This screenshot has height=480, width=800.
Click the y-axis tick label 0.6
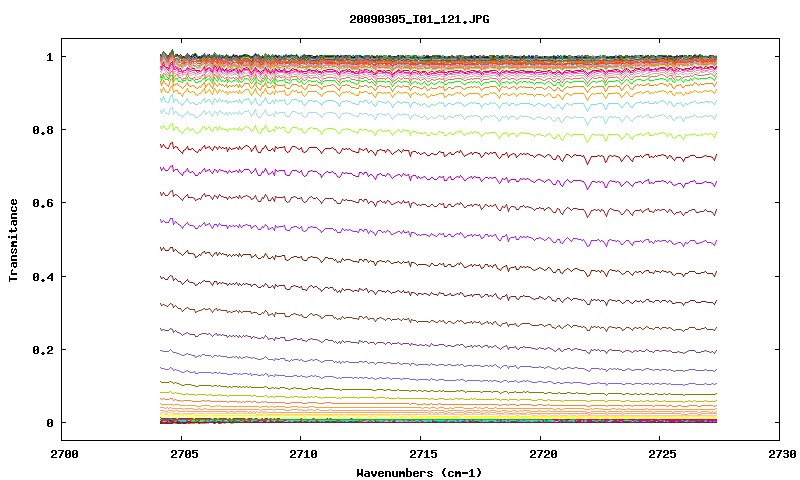[43, 203]
